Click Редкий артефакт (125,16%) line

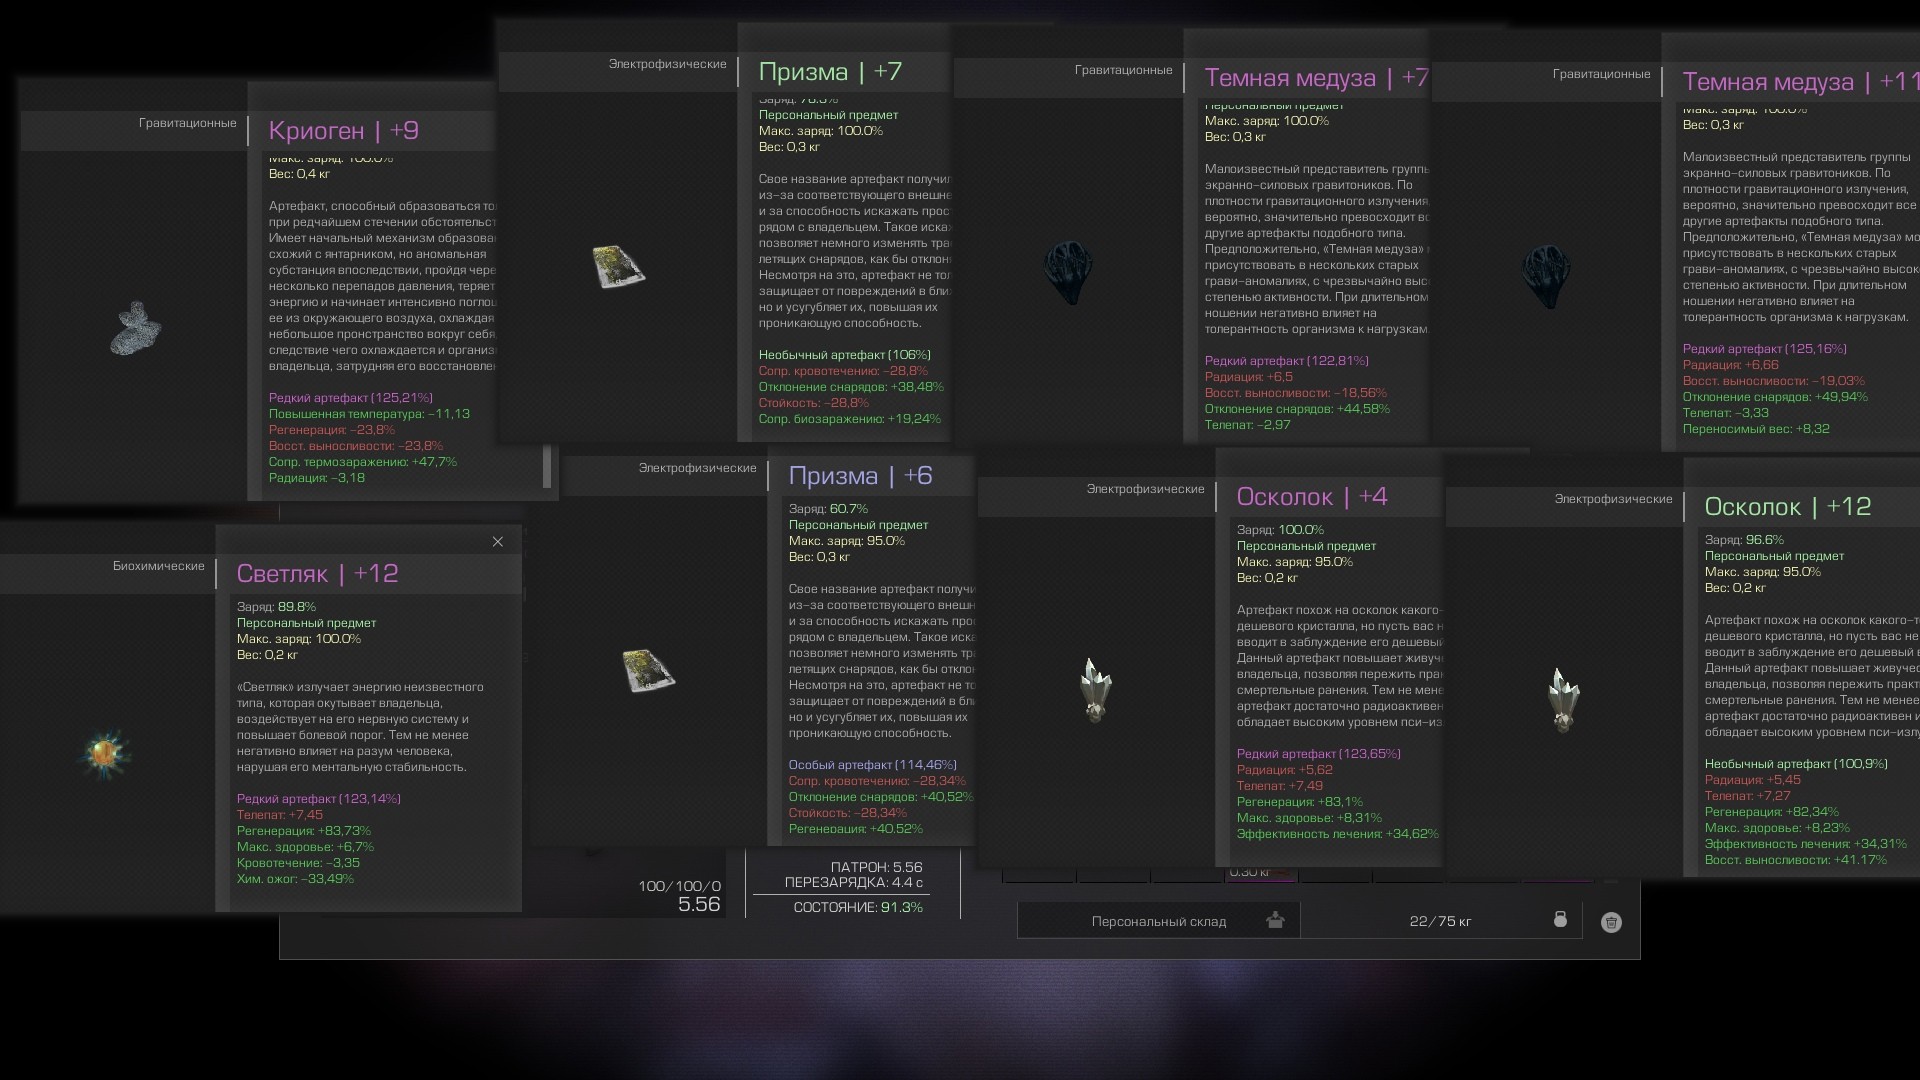coord(1765,349)
